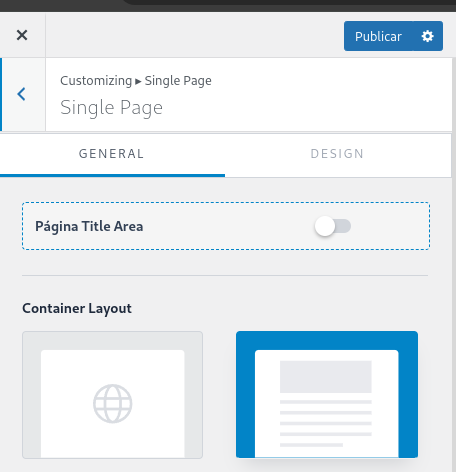Click the dark window bar at the top

228,6
